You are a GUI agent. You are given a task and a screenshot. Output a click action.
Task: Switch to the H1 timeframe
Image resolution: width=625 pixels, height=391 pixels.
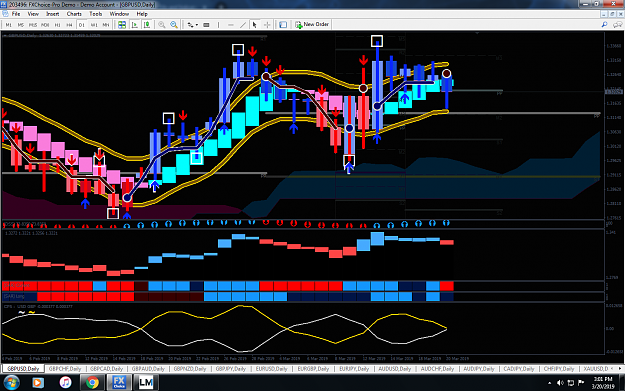coord(57,25)
